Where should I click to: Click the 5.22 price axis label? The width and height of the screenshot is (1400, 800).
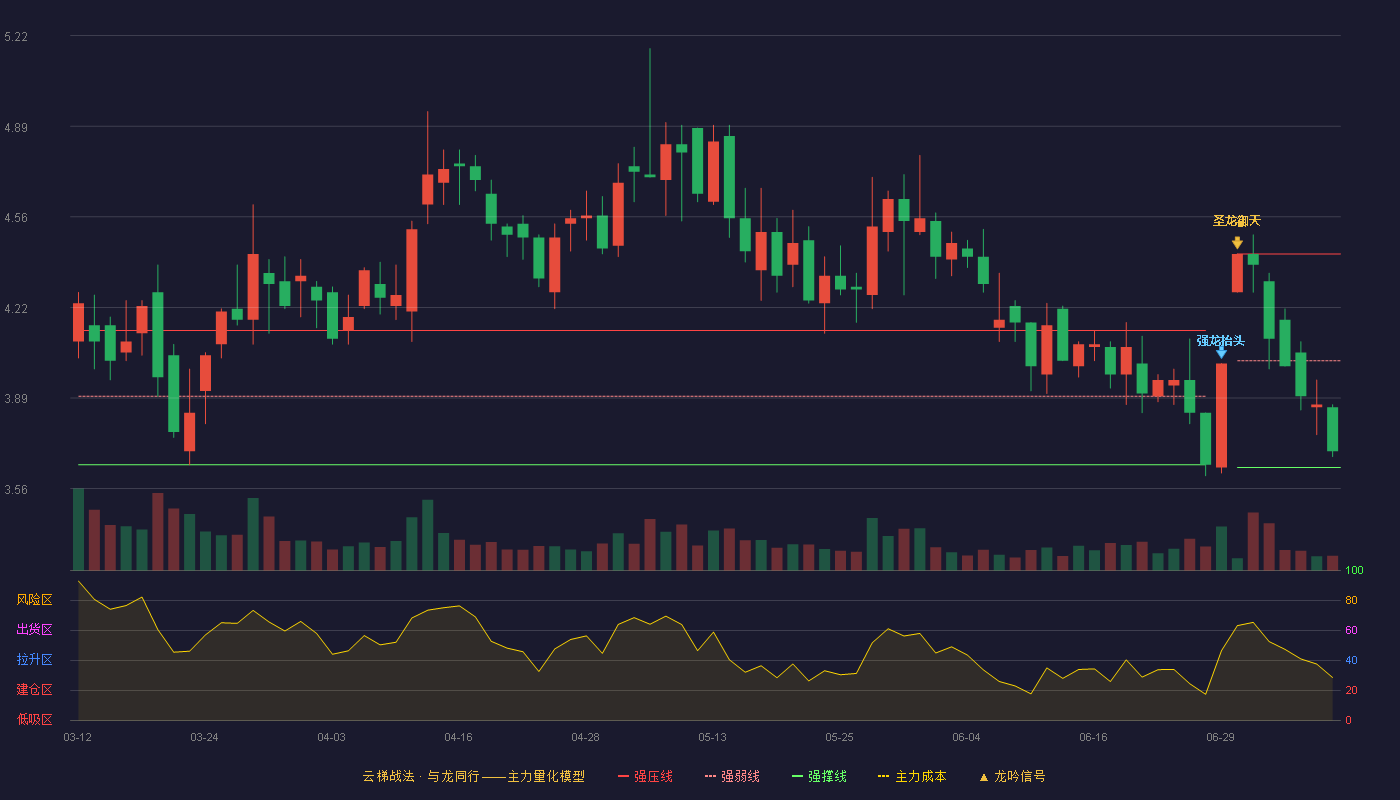tap(16, 37)
